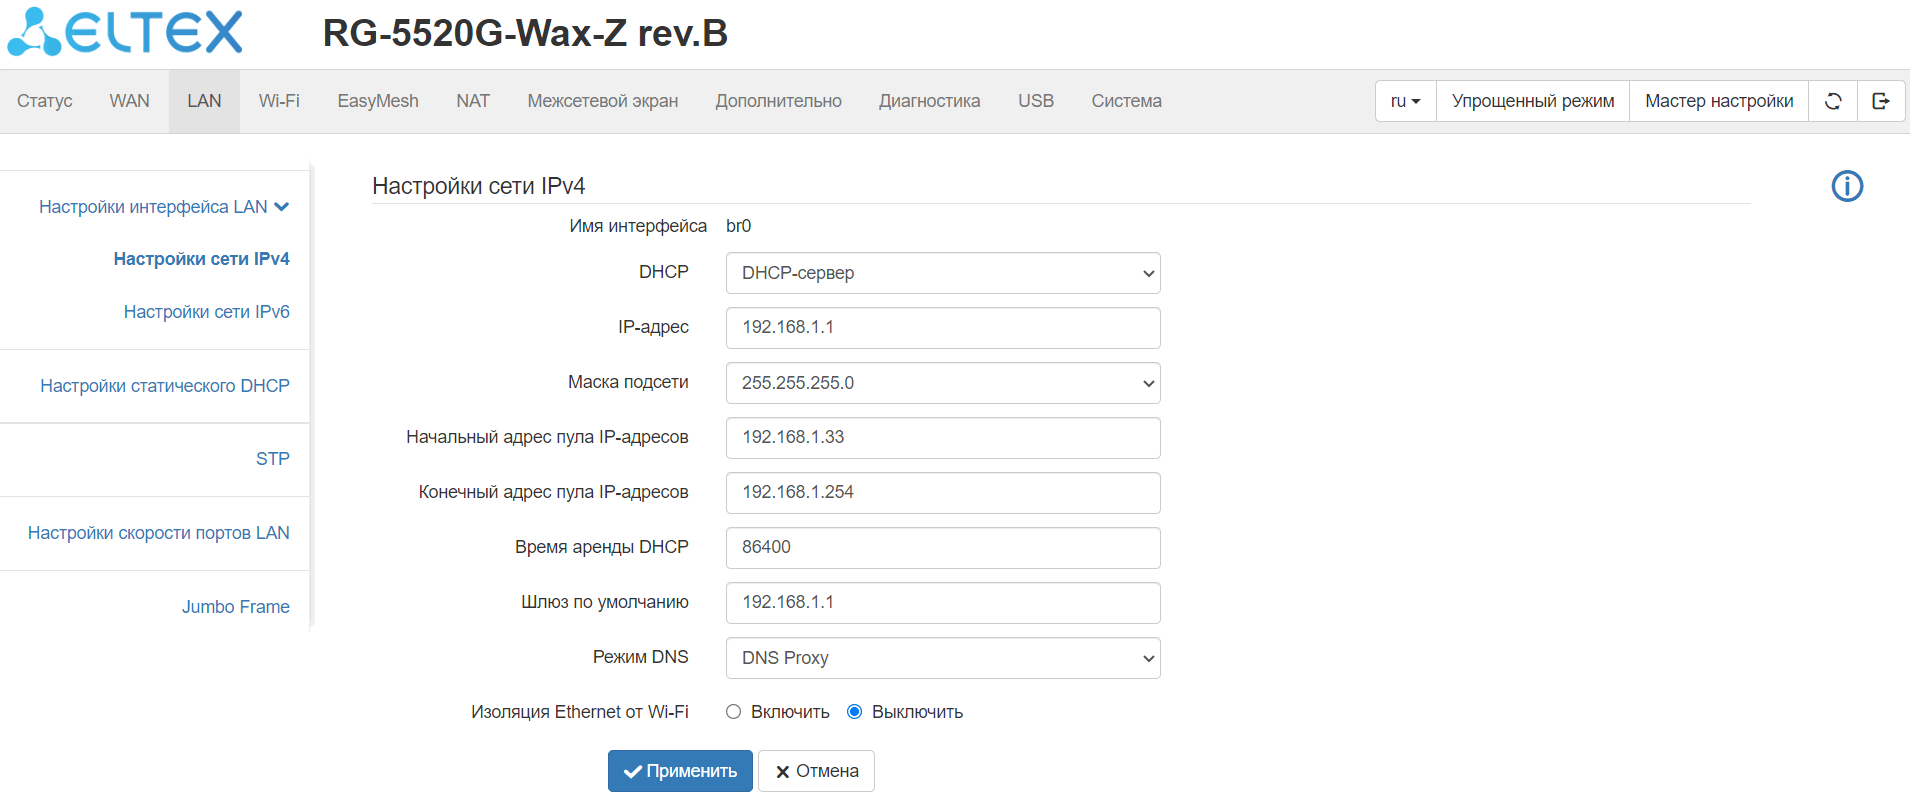Click the Применить apply button
The width and height of the screenshot is (1910, 805).
[x=680, y=771]
